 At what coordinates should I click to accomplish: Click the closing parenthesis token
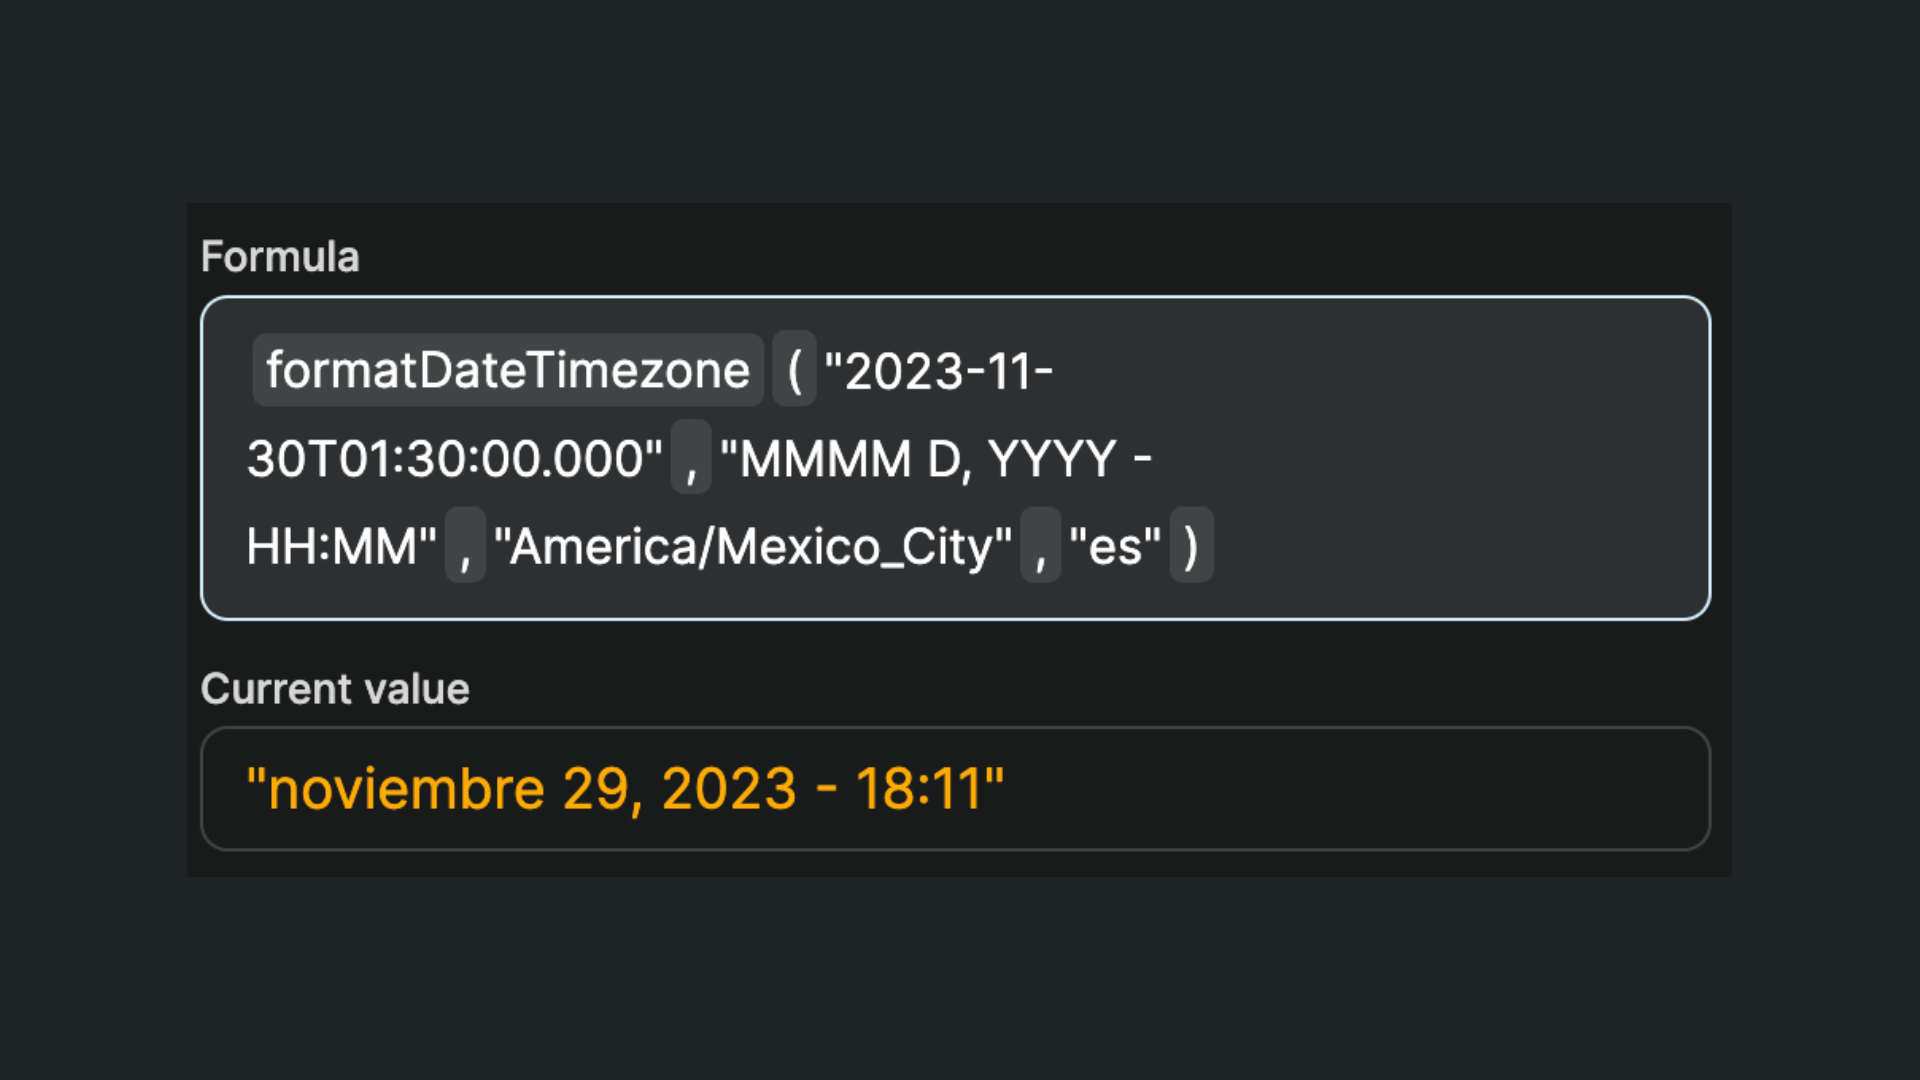(x=1192, y=547)
